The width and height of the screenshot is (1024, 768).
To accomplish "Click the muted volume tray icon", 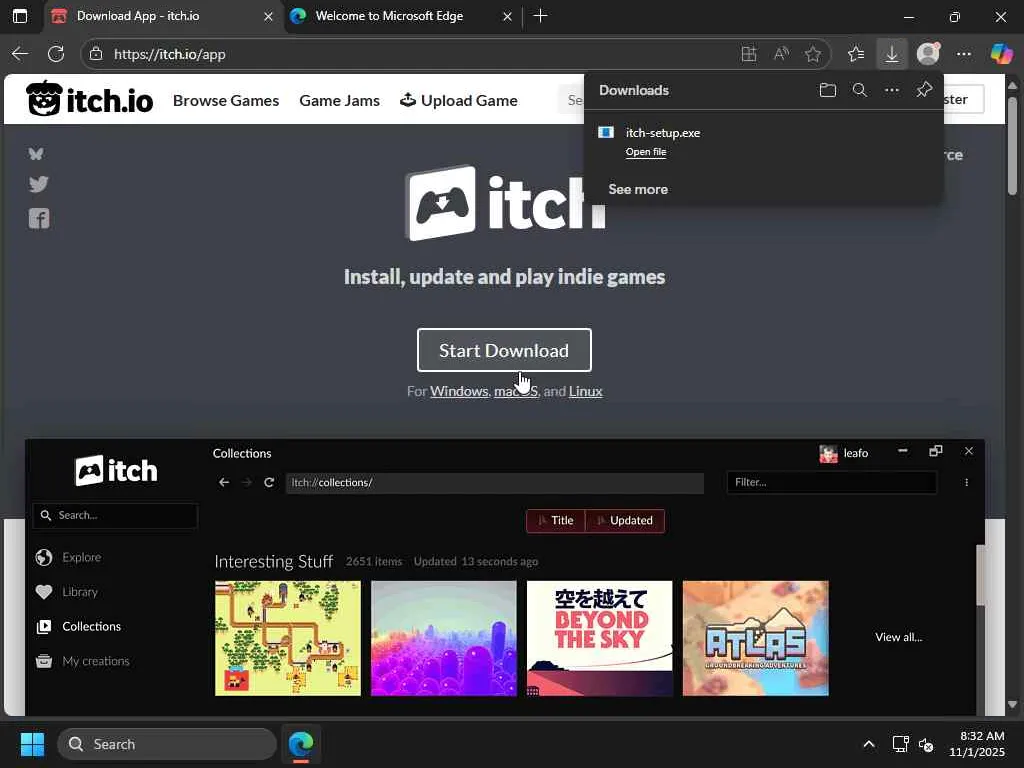I will point(925,744).
